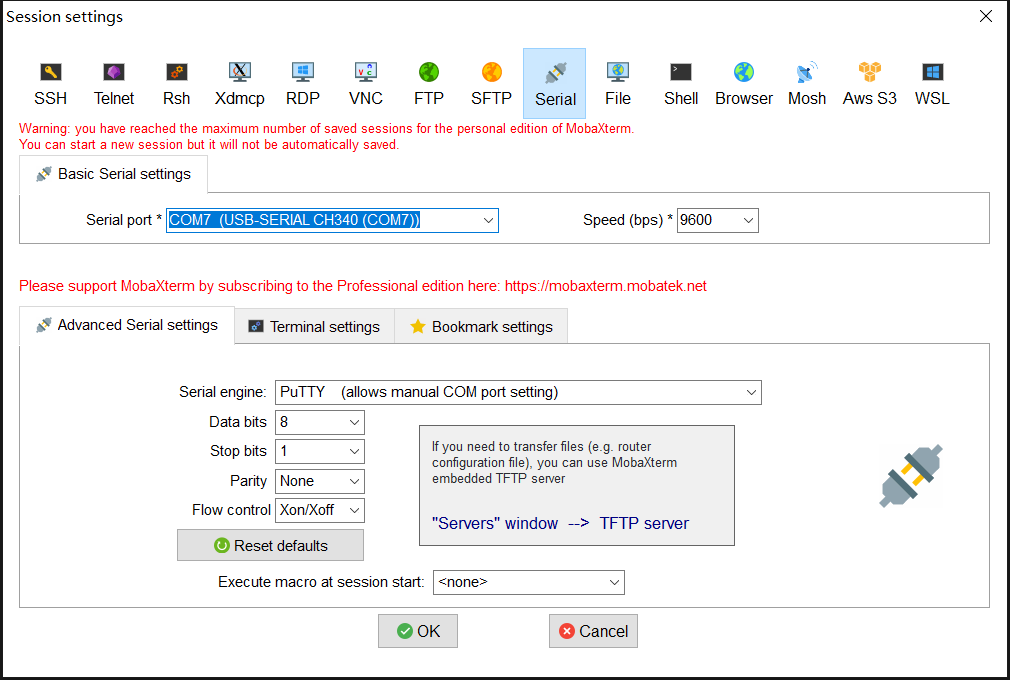Screen dimensions: 1010x680
Task: Pick the WSL session type
Action: (932, 84)
